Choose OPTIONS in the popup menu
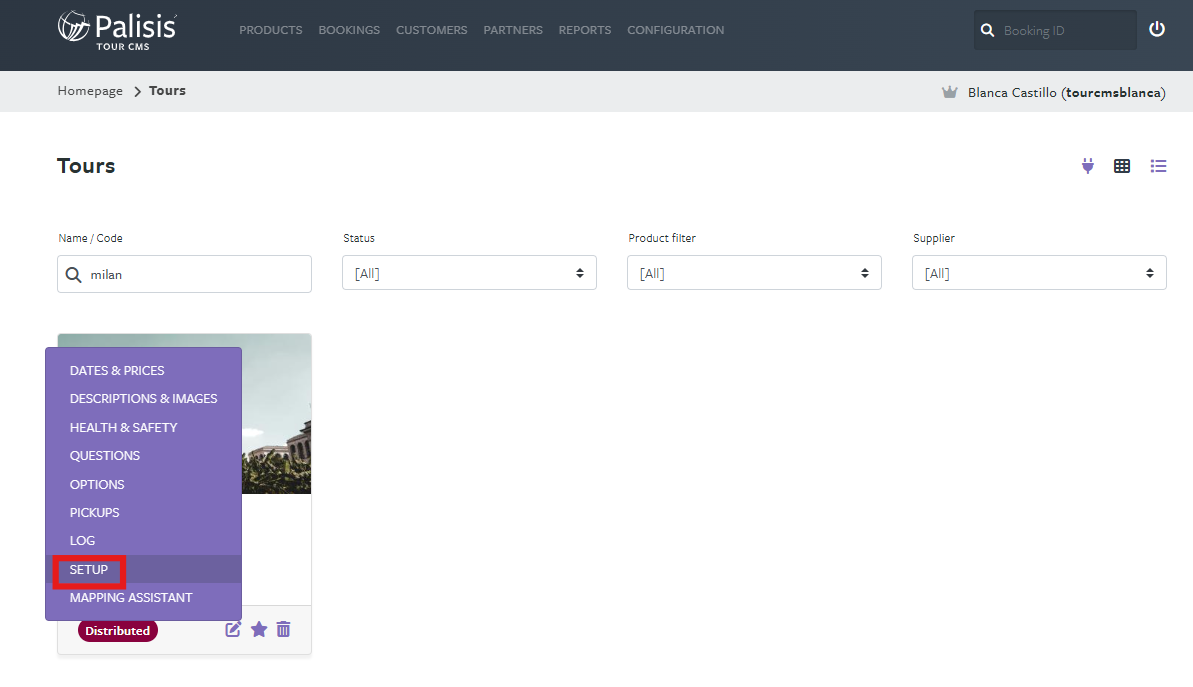1193x687 pixels. 97,485
